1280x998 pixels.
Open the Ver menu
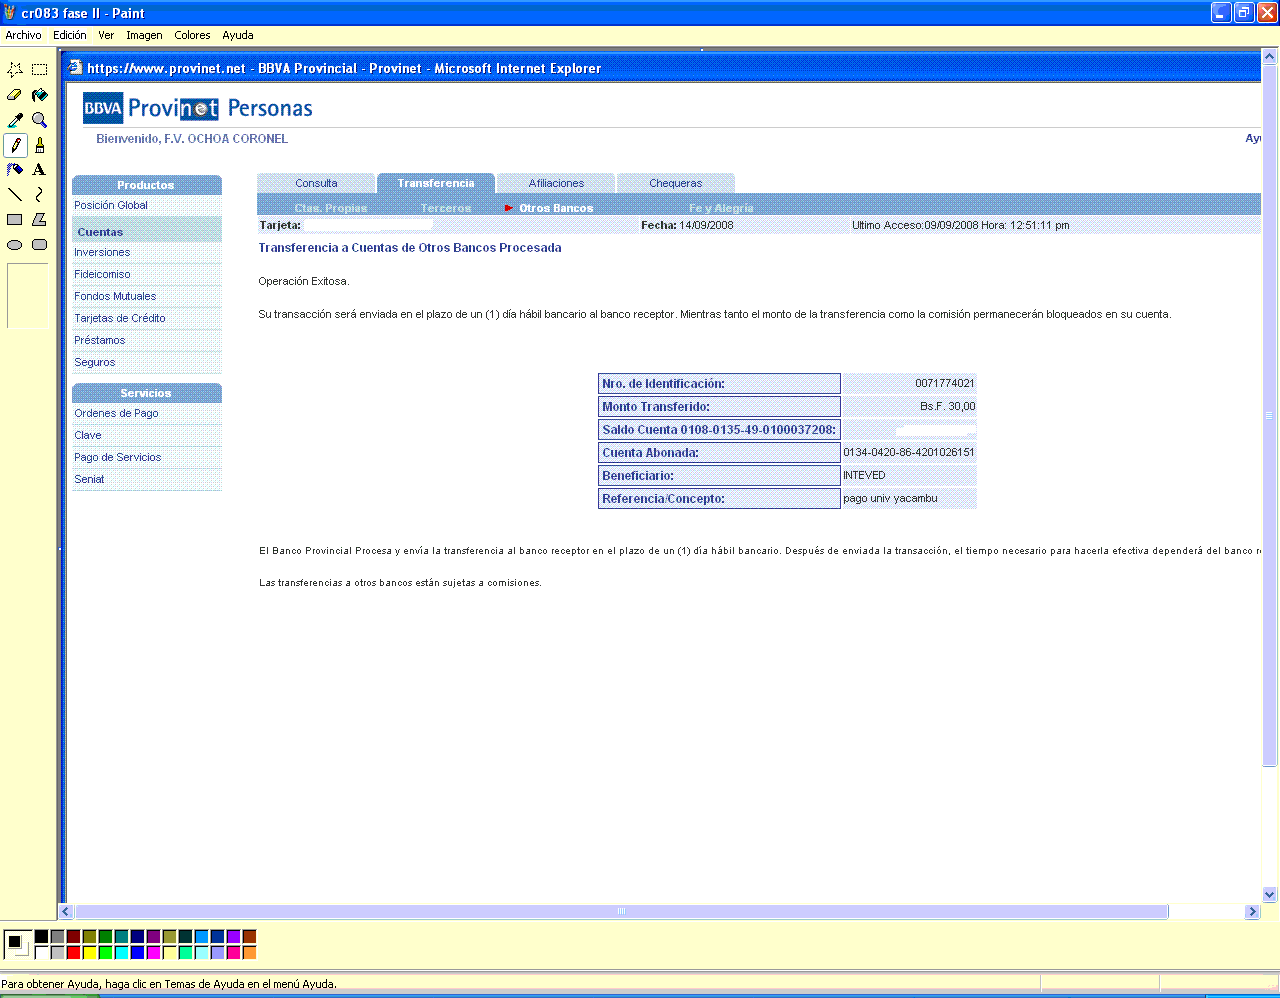point(106,35)
